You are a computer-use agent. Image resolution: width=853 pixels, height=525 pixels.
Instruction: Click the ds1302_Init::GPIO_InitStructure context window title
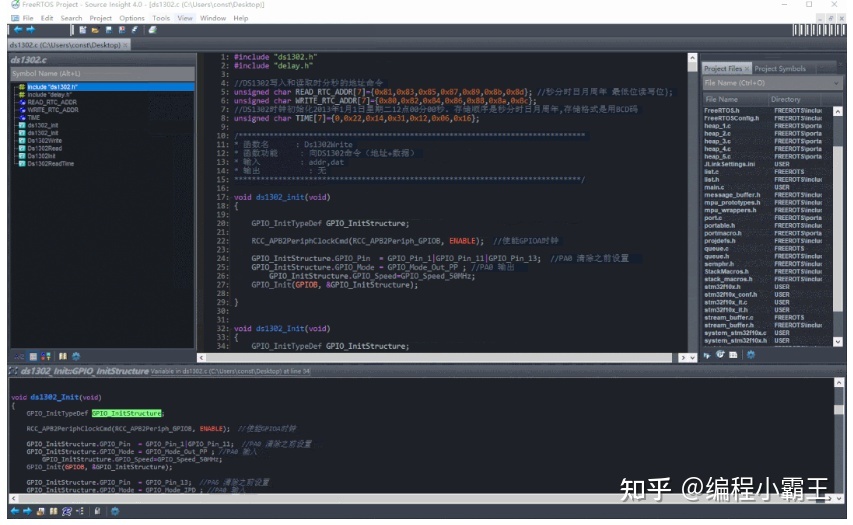click(84, 371)
